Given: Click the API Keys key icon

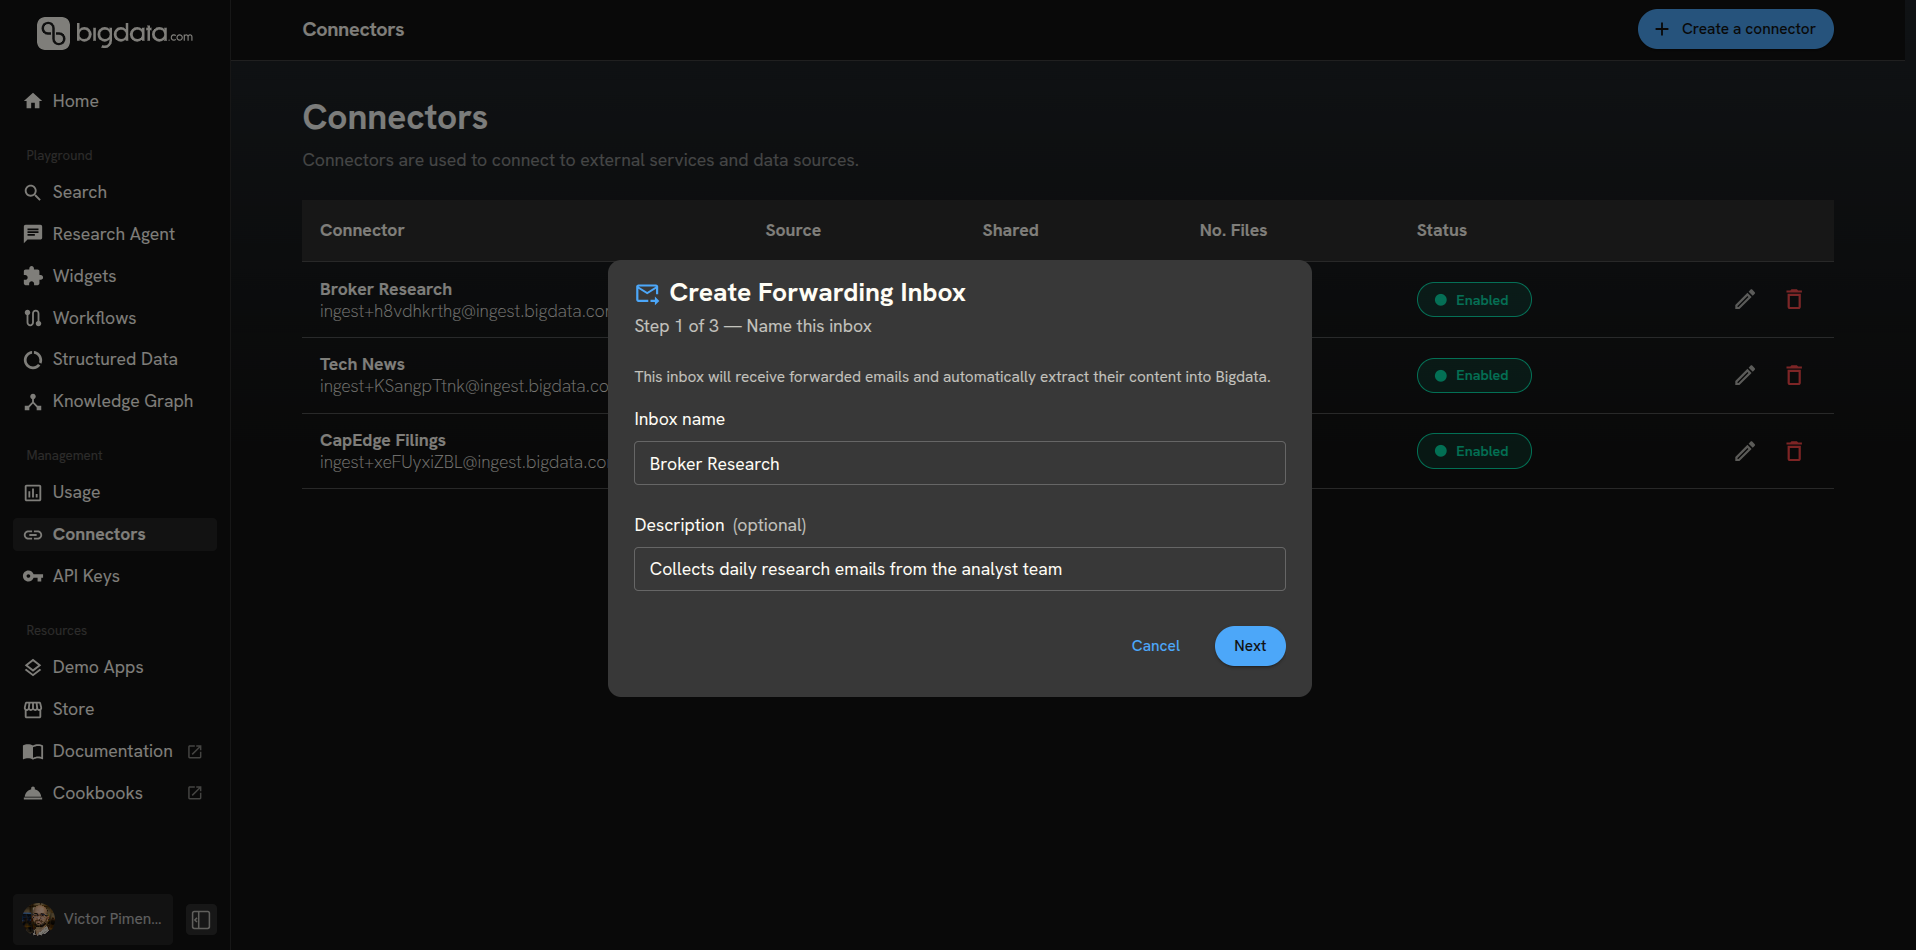Looking at the screenshot, I should (x=33, y=576).
